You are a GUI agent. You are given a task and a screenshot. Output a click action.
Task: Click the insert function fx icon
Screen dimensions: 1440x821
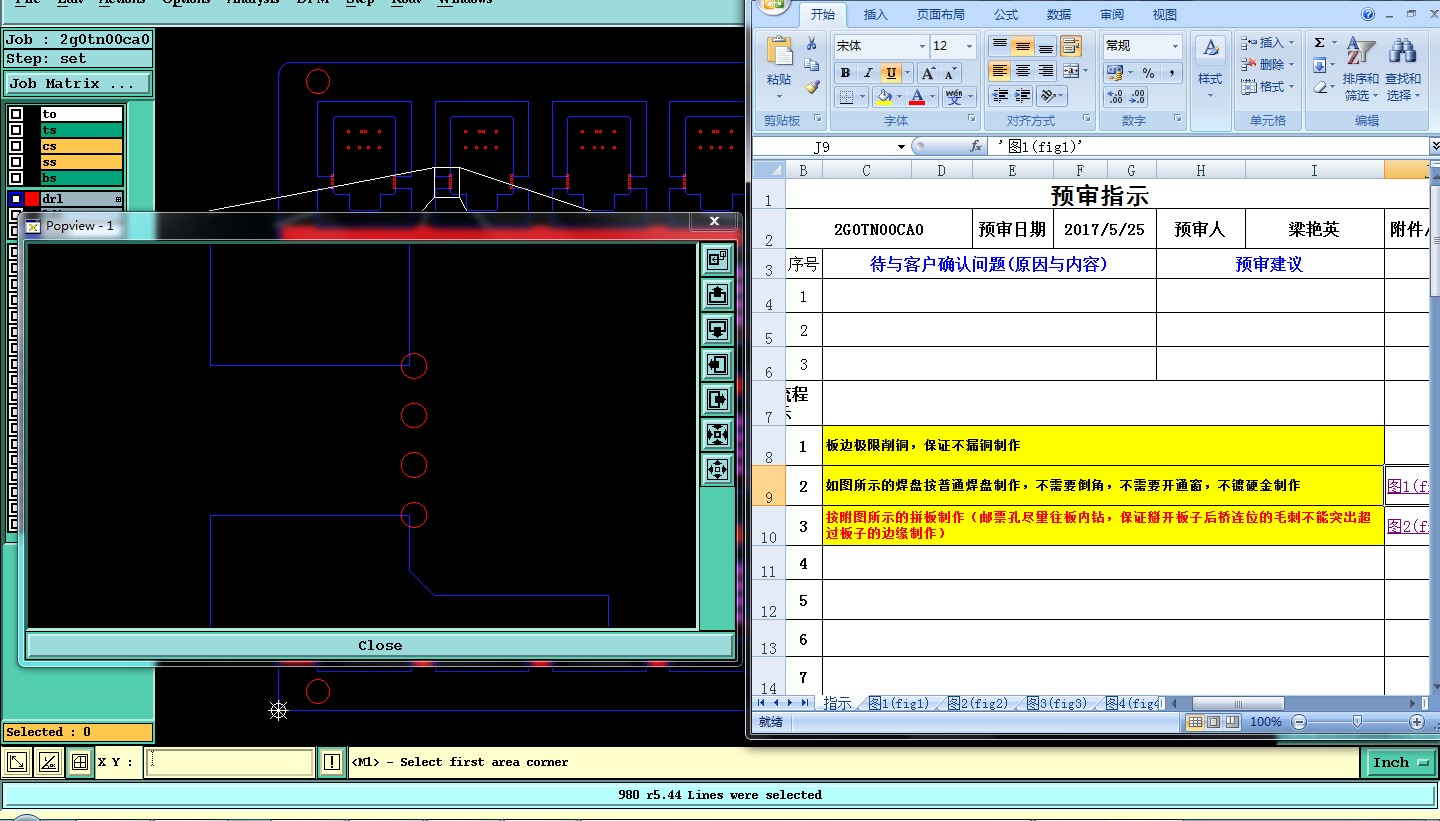(975, 147)
